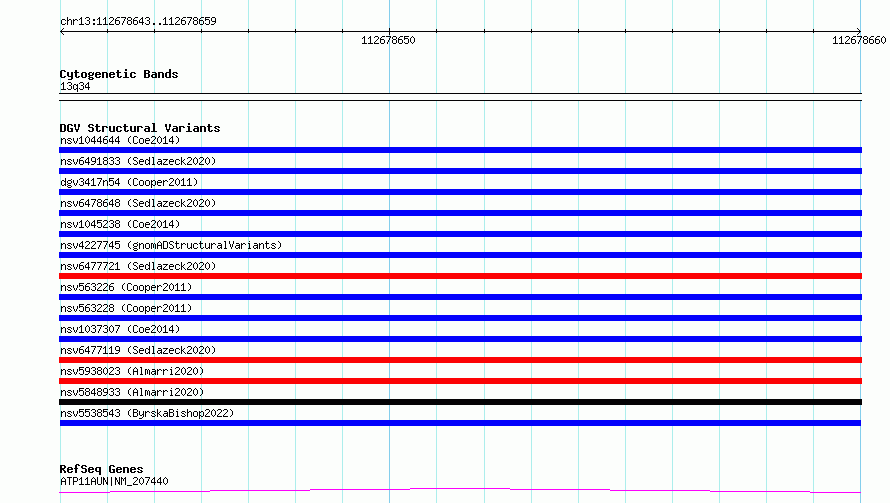Select the blue bar under nsv1037307
The height and width of the screenshot is (503, 890).
(x=460, y=339)
